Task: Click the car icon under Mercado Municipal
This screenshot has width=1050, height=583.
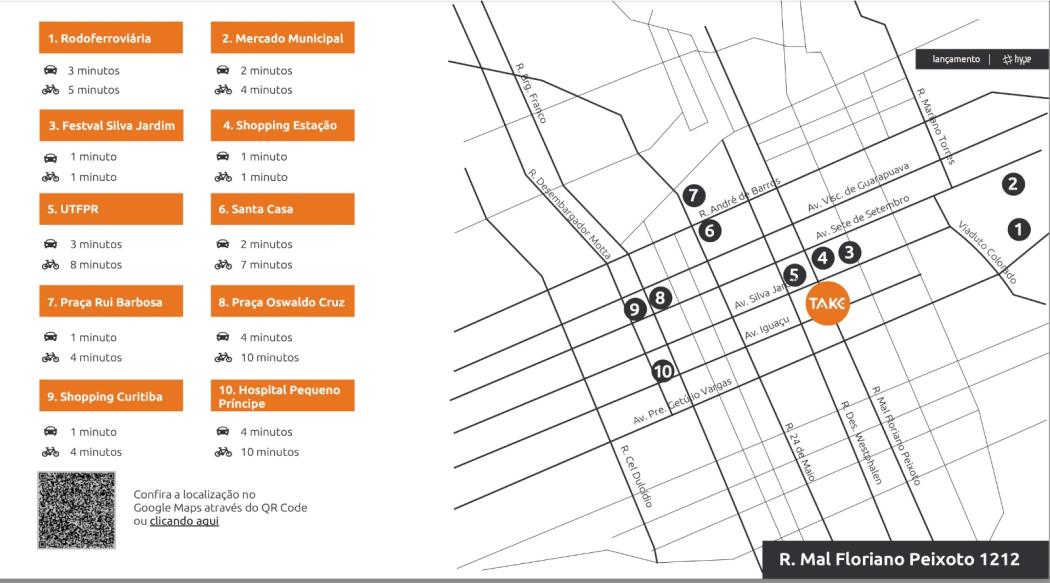Action: coord(223,70)
